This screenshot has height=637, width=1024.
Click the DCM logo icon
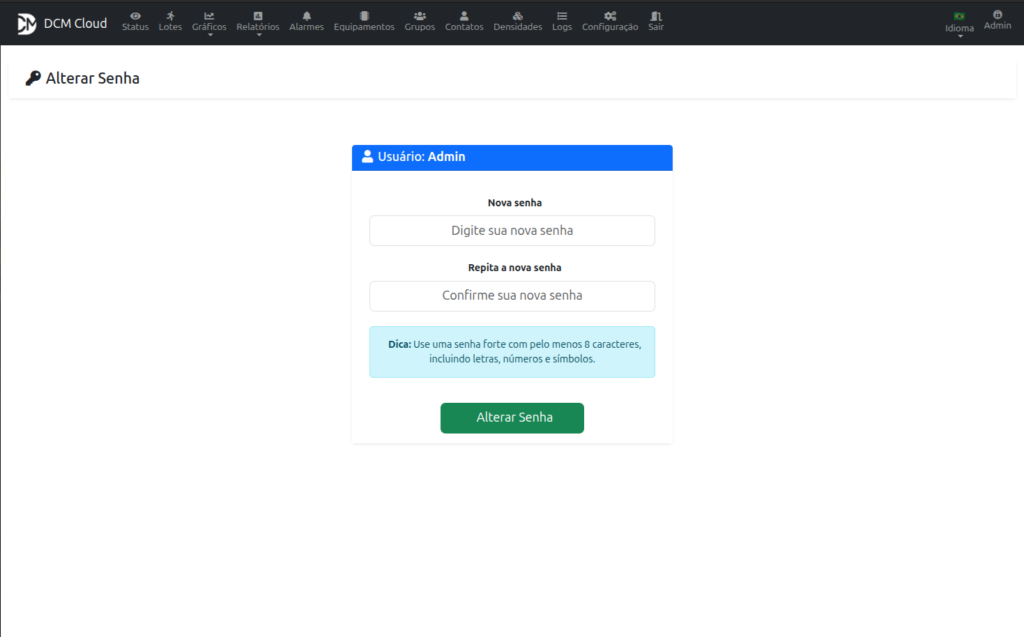click(27, 23)
